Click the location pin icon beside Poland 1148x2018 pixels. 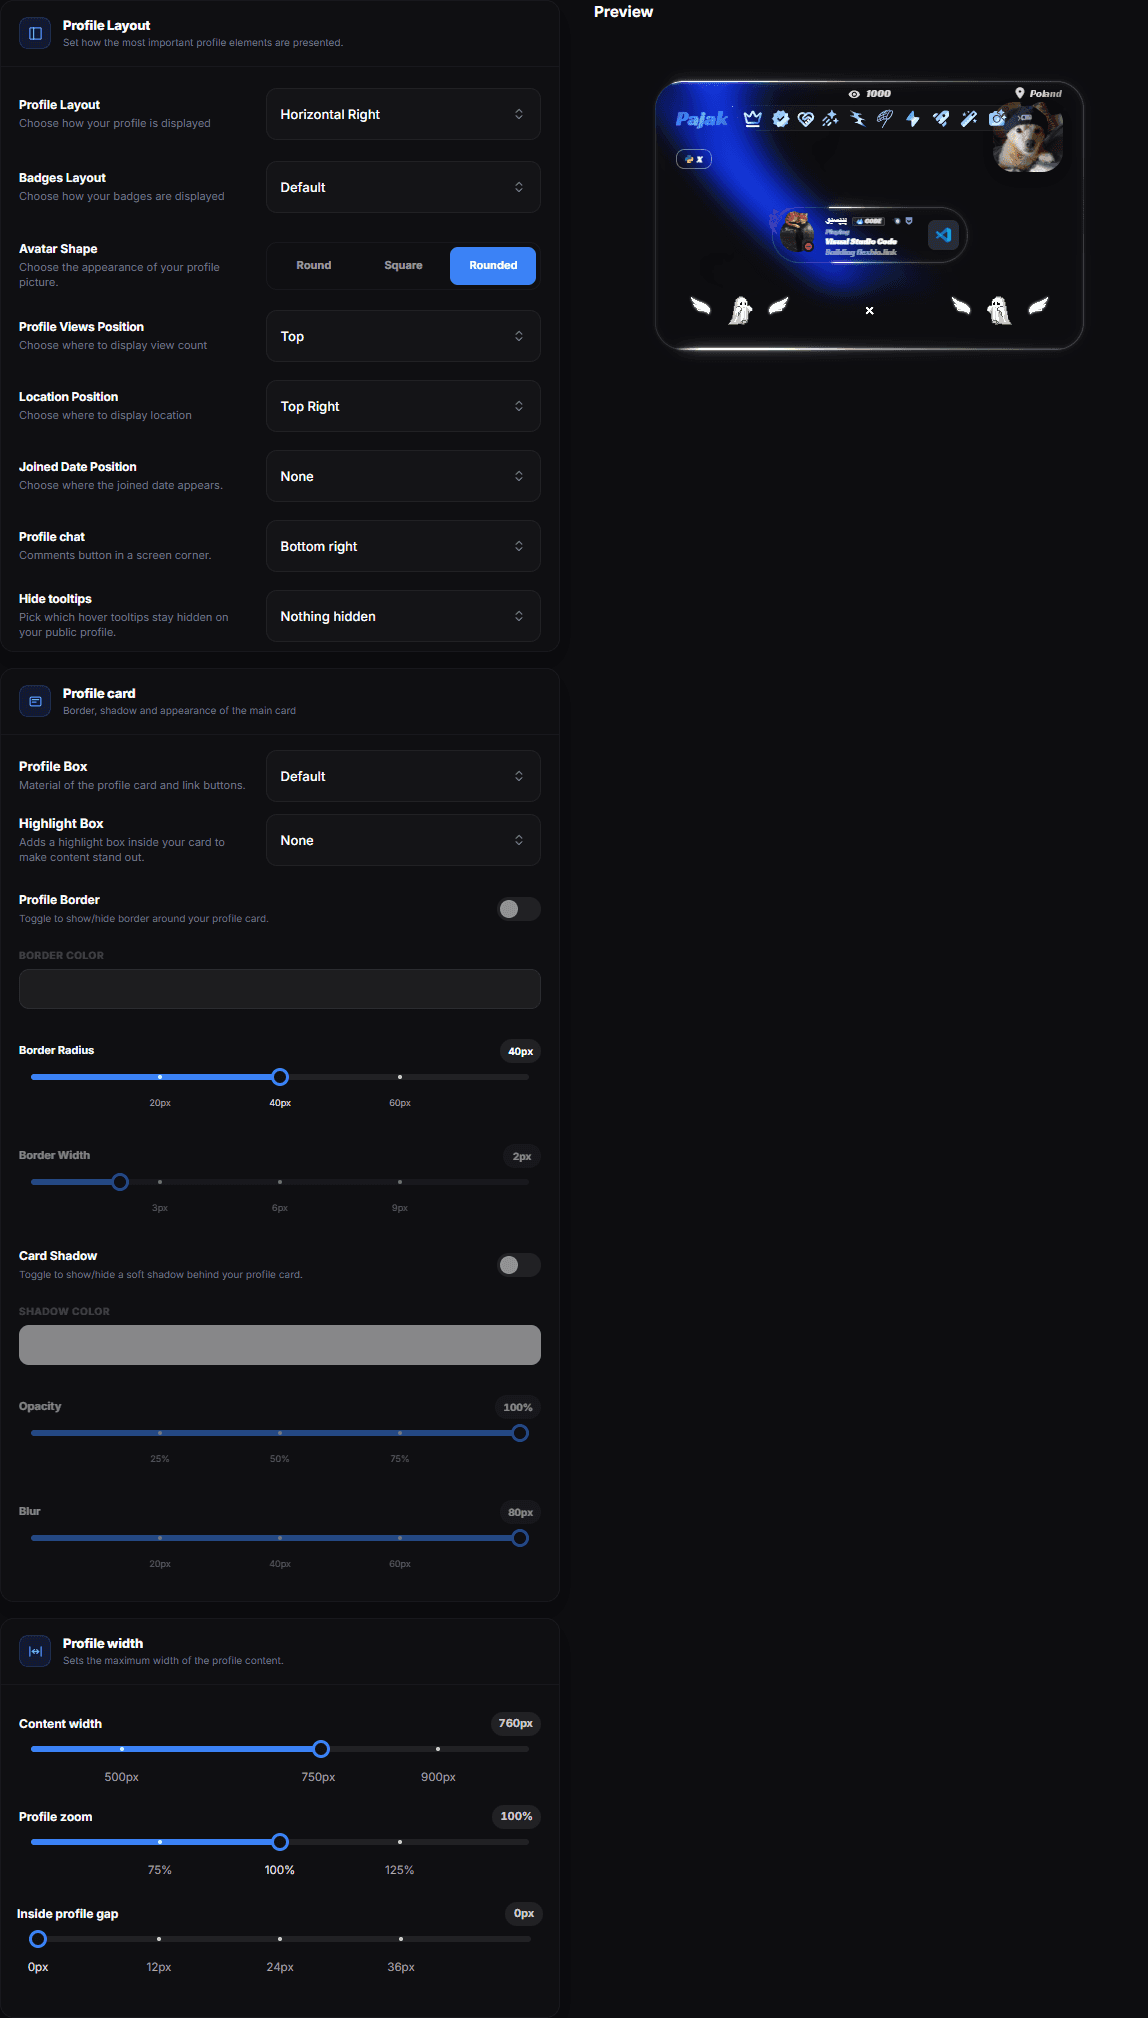coord(1020,93)
